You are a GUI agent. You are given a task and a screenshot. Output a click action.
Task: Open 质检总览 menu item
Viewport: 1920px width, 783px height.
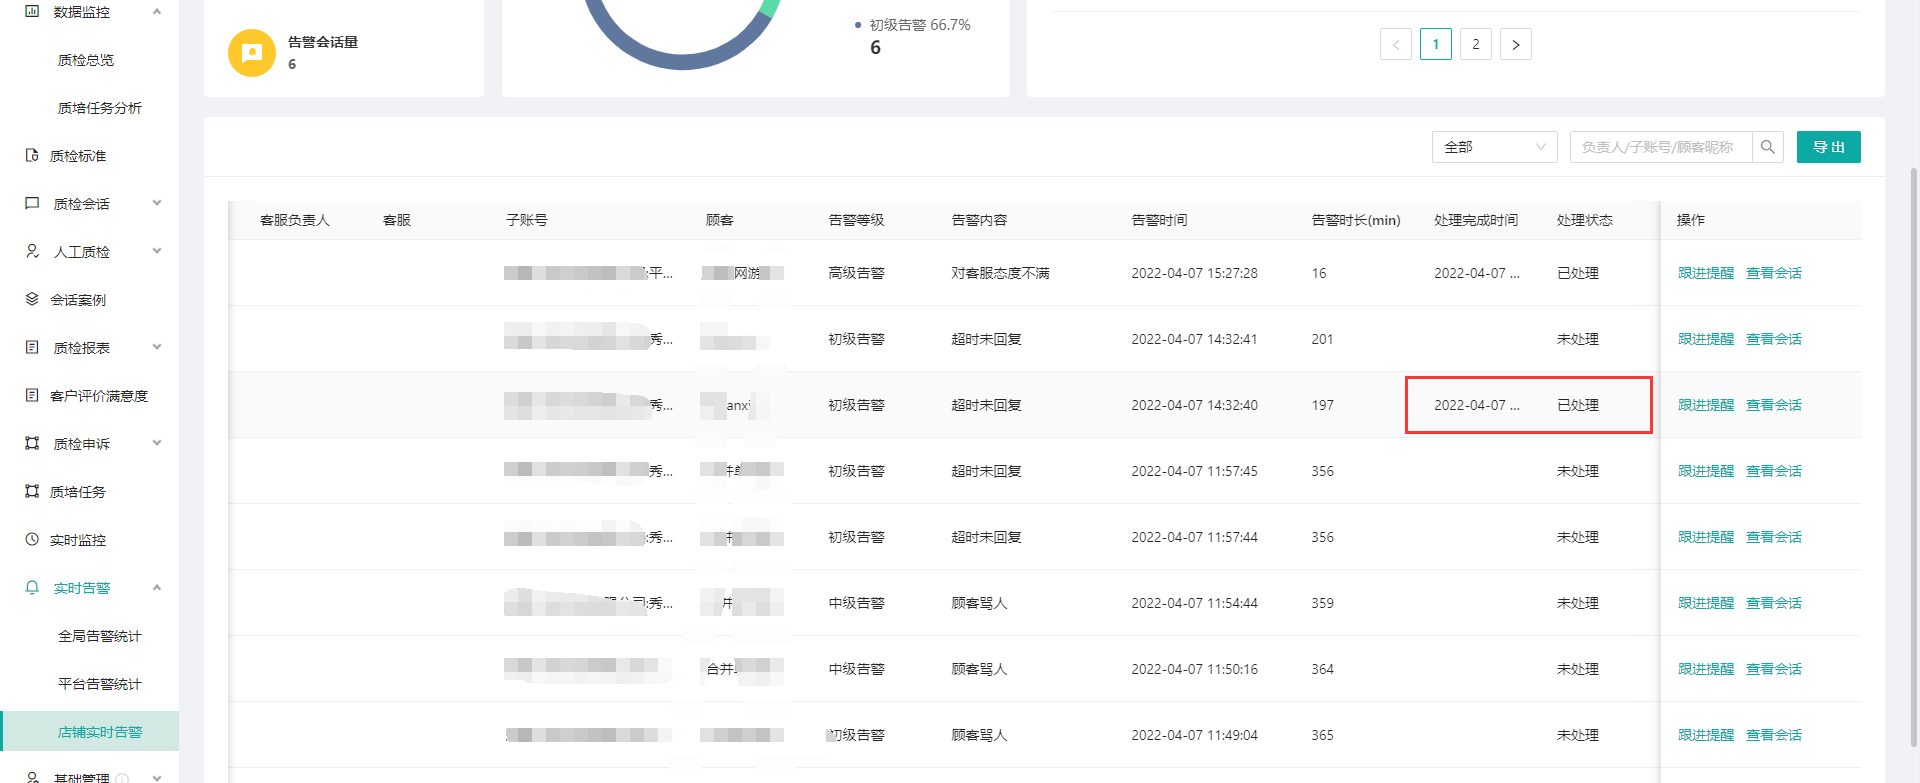click(x=86, y=60)
